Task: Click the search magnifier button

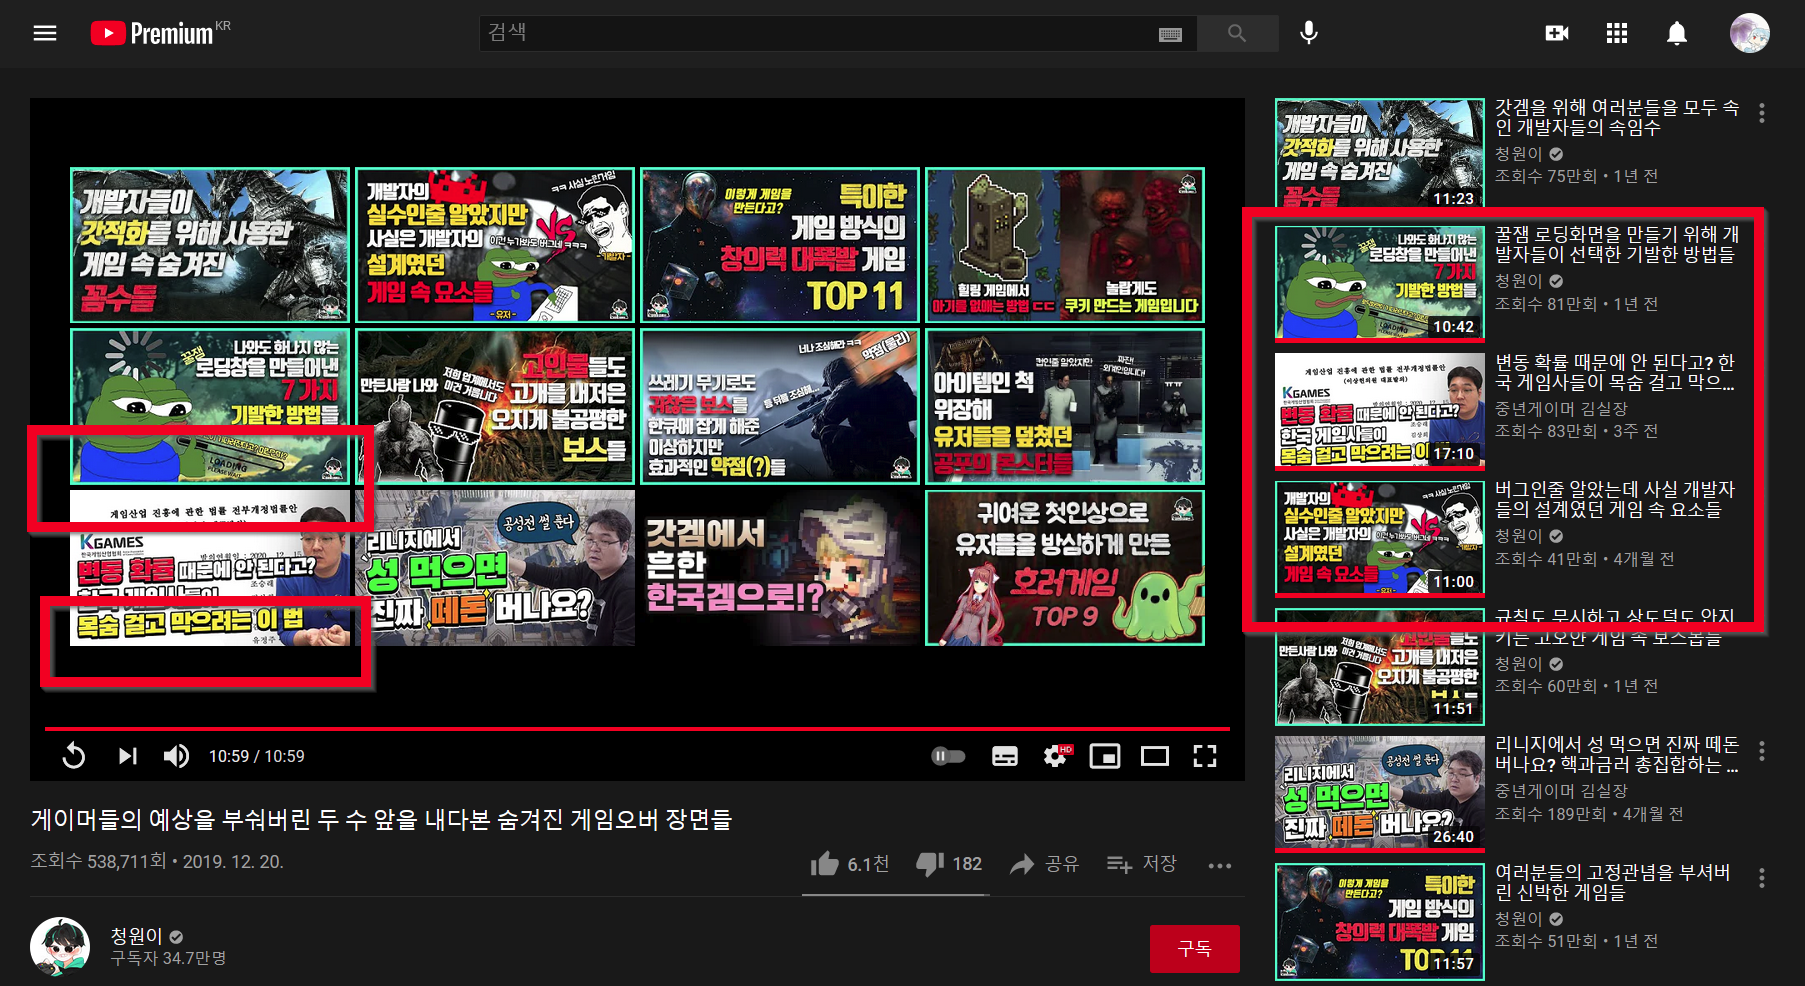Action: pos(1237,33)
